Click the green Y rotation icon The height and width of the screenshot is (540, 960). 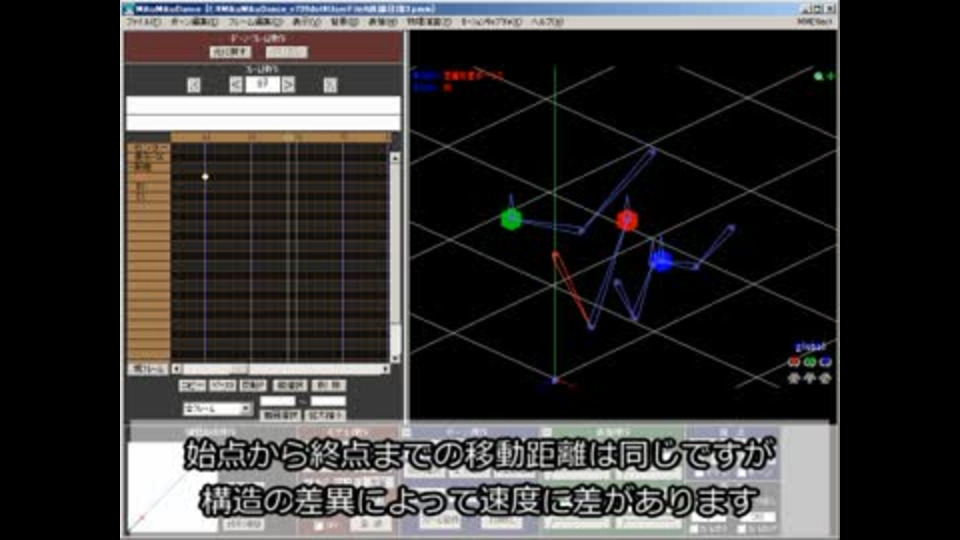pyautogui.click(x=810, y=362)
